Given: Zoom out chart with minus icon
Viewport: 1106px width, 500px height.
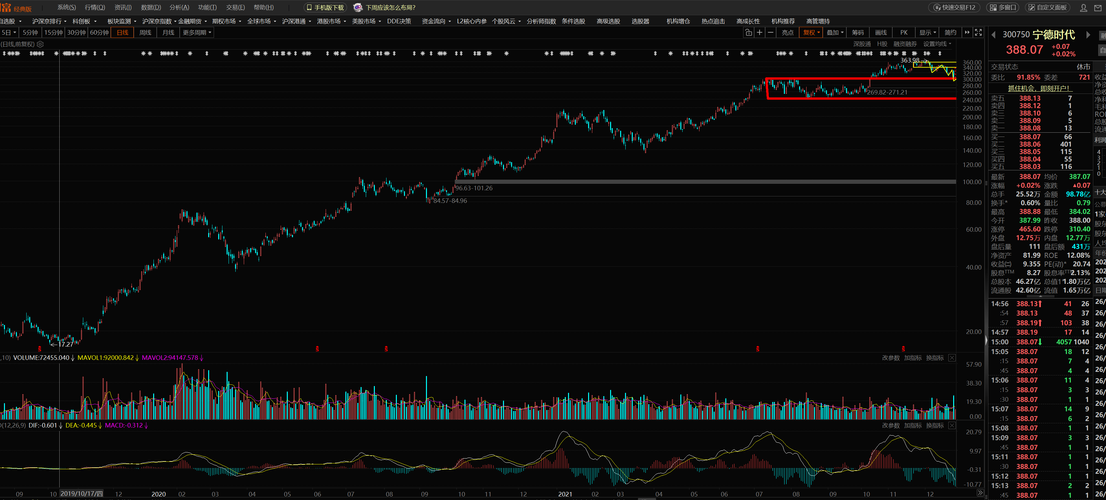Looking at the screenshot, I should click(770, 32).
